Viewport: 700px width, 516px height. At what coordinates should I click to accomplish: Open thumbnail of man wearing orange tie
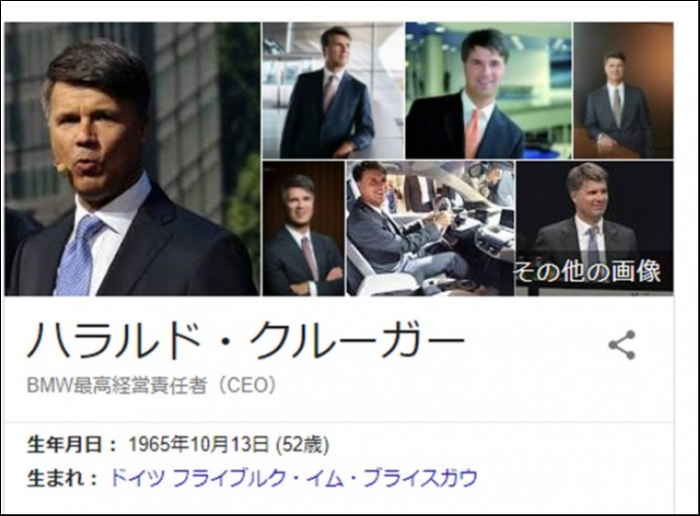[488, 91]
